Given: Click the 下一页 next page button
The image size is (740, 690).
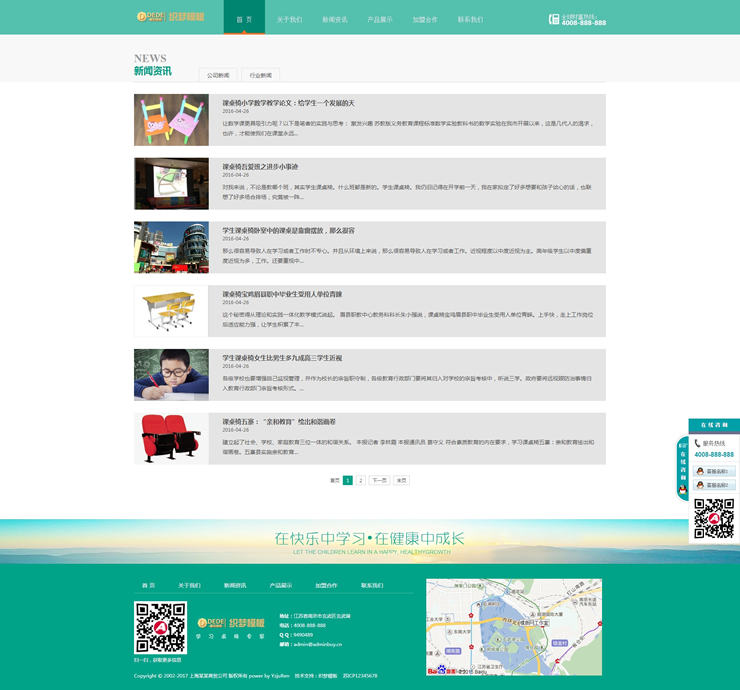Looking at the screenshot, I should coord(379,480).
